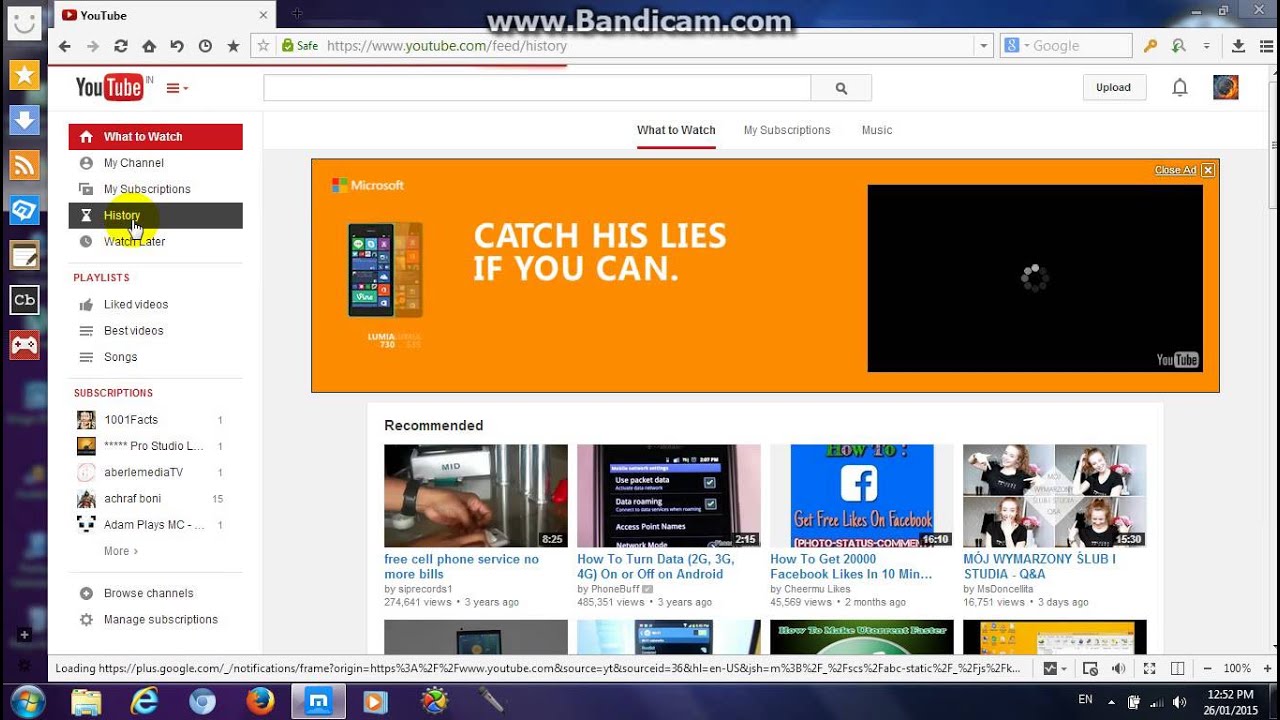The height and width of the screenshot is (720, 1280).
Task: Open Maxthon Downloads sidebar arrow icon
Action: pyautogui.click(x=24, y=120)
